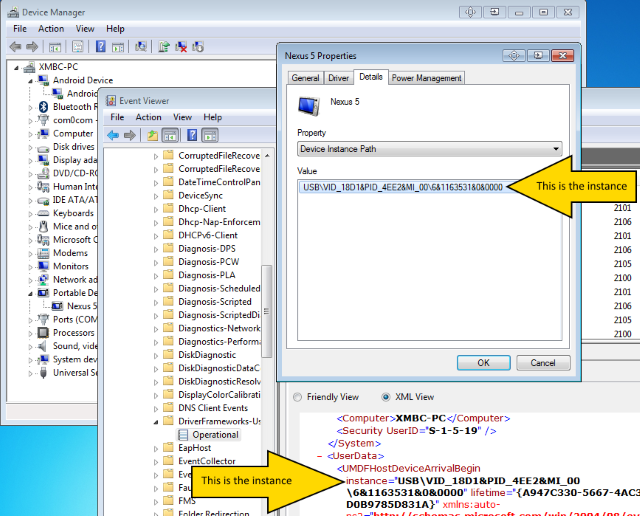
Task: Open the View menu in Event Viewer
Action: click(x=182, y=117)
